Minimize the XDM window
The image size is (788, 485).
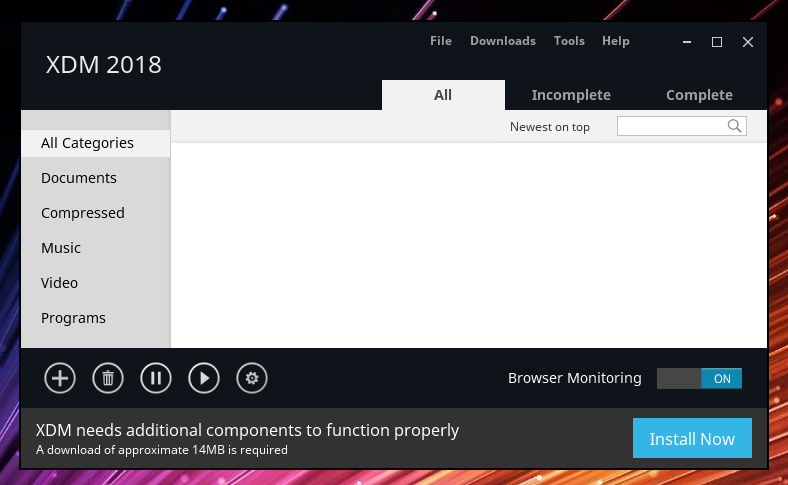[686, 42]
